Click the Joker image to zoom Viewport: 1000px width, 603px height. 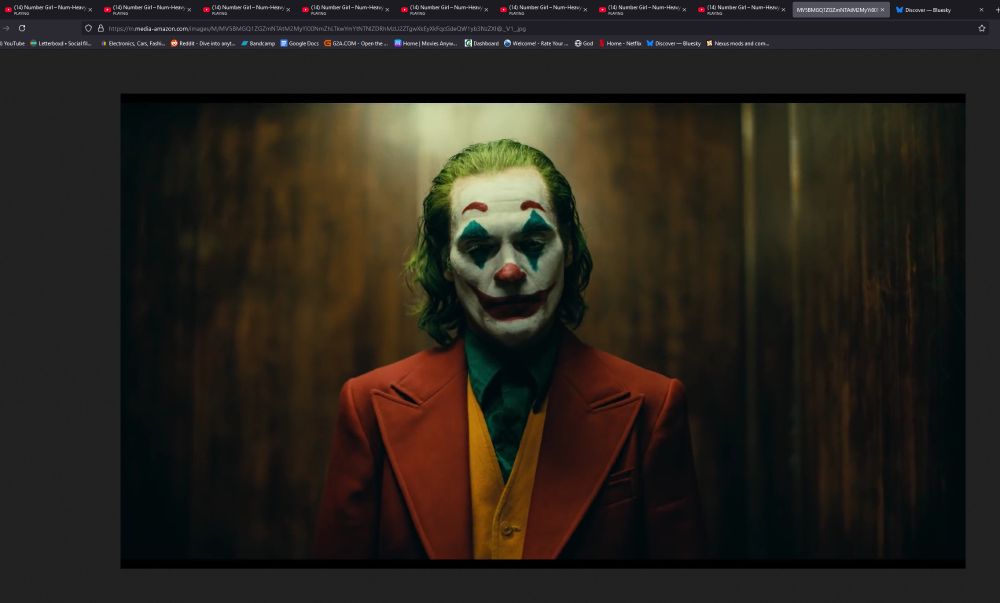[x=543, y=331]
